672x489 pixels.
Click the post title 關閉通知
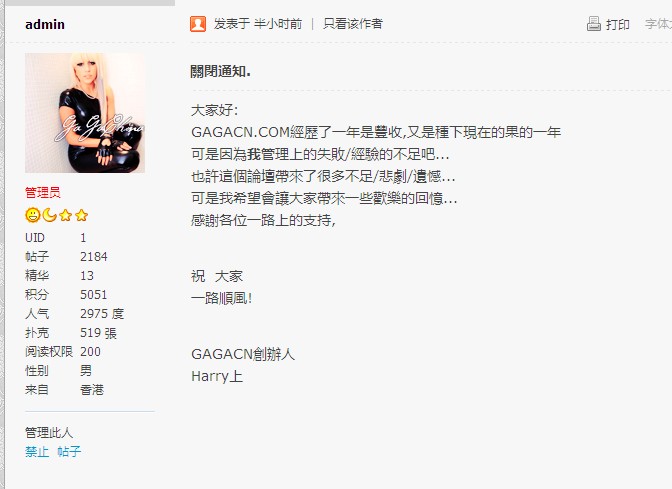221,71
